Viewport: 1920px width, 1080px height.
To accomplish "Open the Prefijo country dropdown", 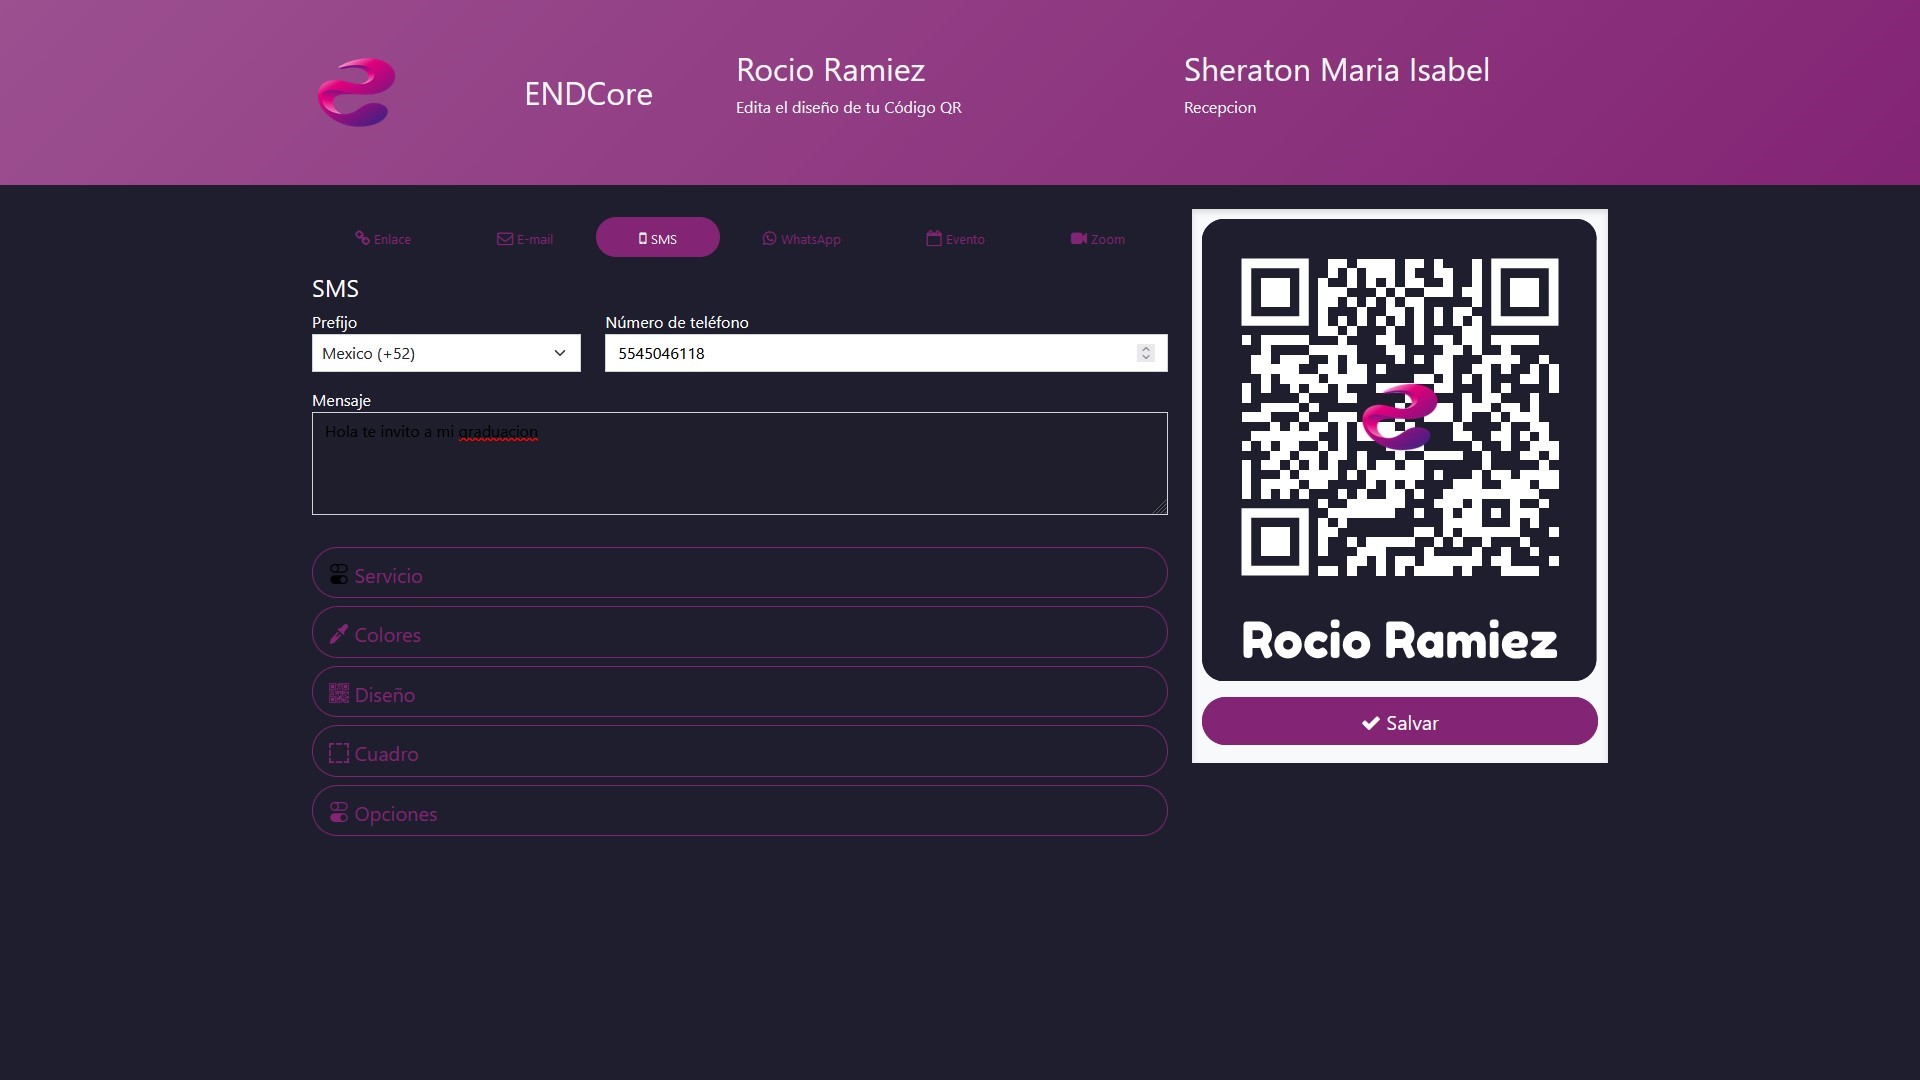I will pos(446,353).
